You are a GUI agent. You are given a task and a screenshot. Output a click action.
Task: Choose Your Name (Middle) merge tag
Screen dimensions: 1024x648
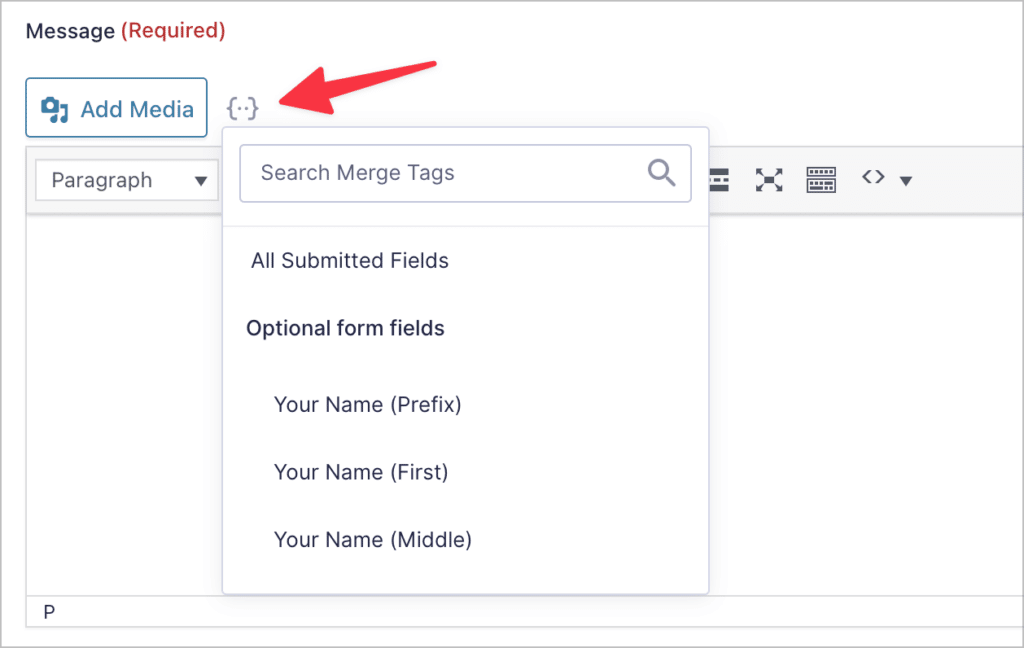point(373,540)
